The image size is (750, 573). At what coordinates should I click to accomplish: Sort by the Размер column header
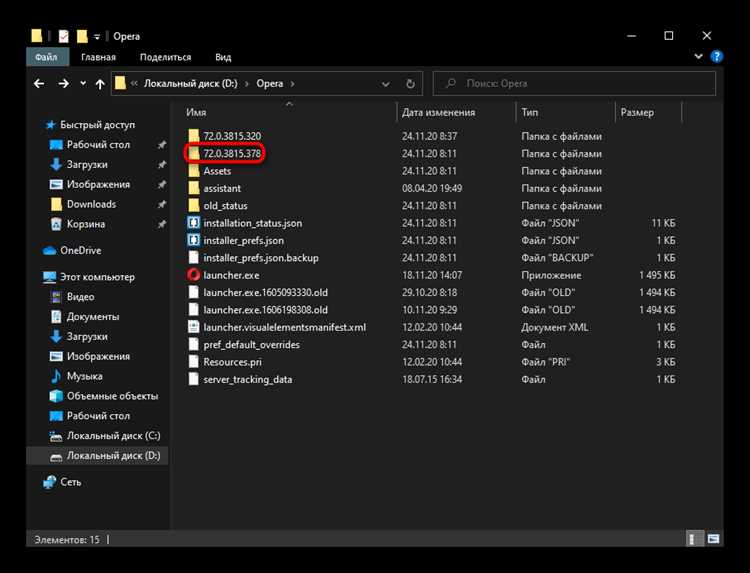[637, 112]
